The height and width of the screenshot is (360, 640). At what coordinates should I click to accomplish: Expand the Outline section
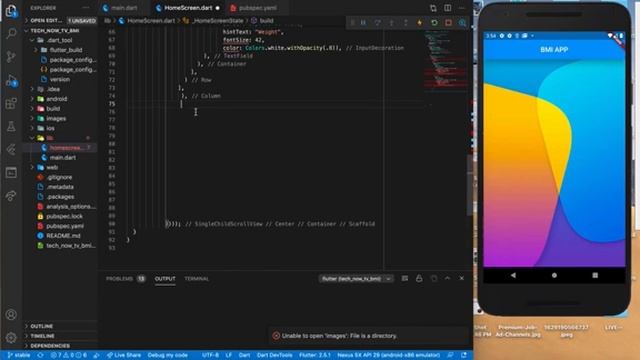(x=60, y=326)
